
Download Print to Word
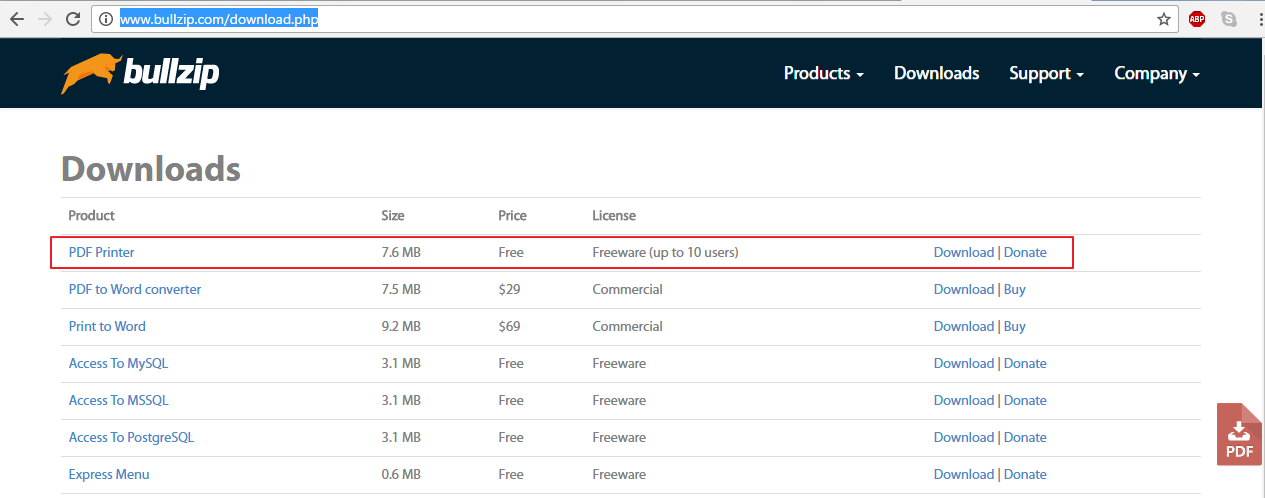click(x=963, y=326)
